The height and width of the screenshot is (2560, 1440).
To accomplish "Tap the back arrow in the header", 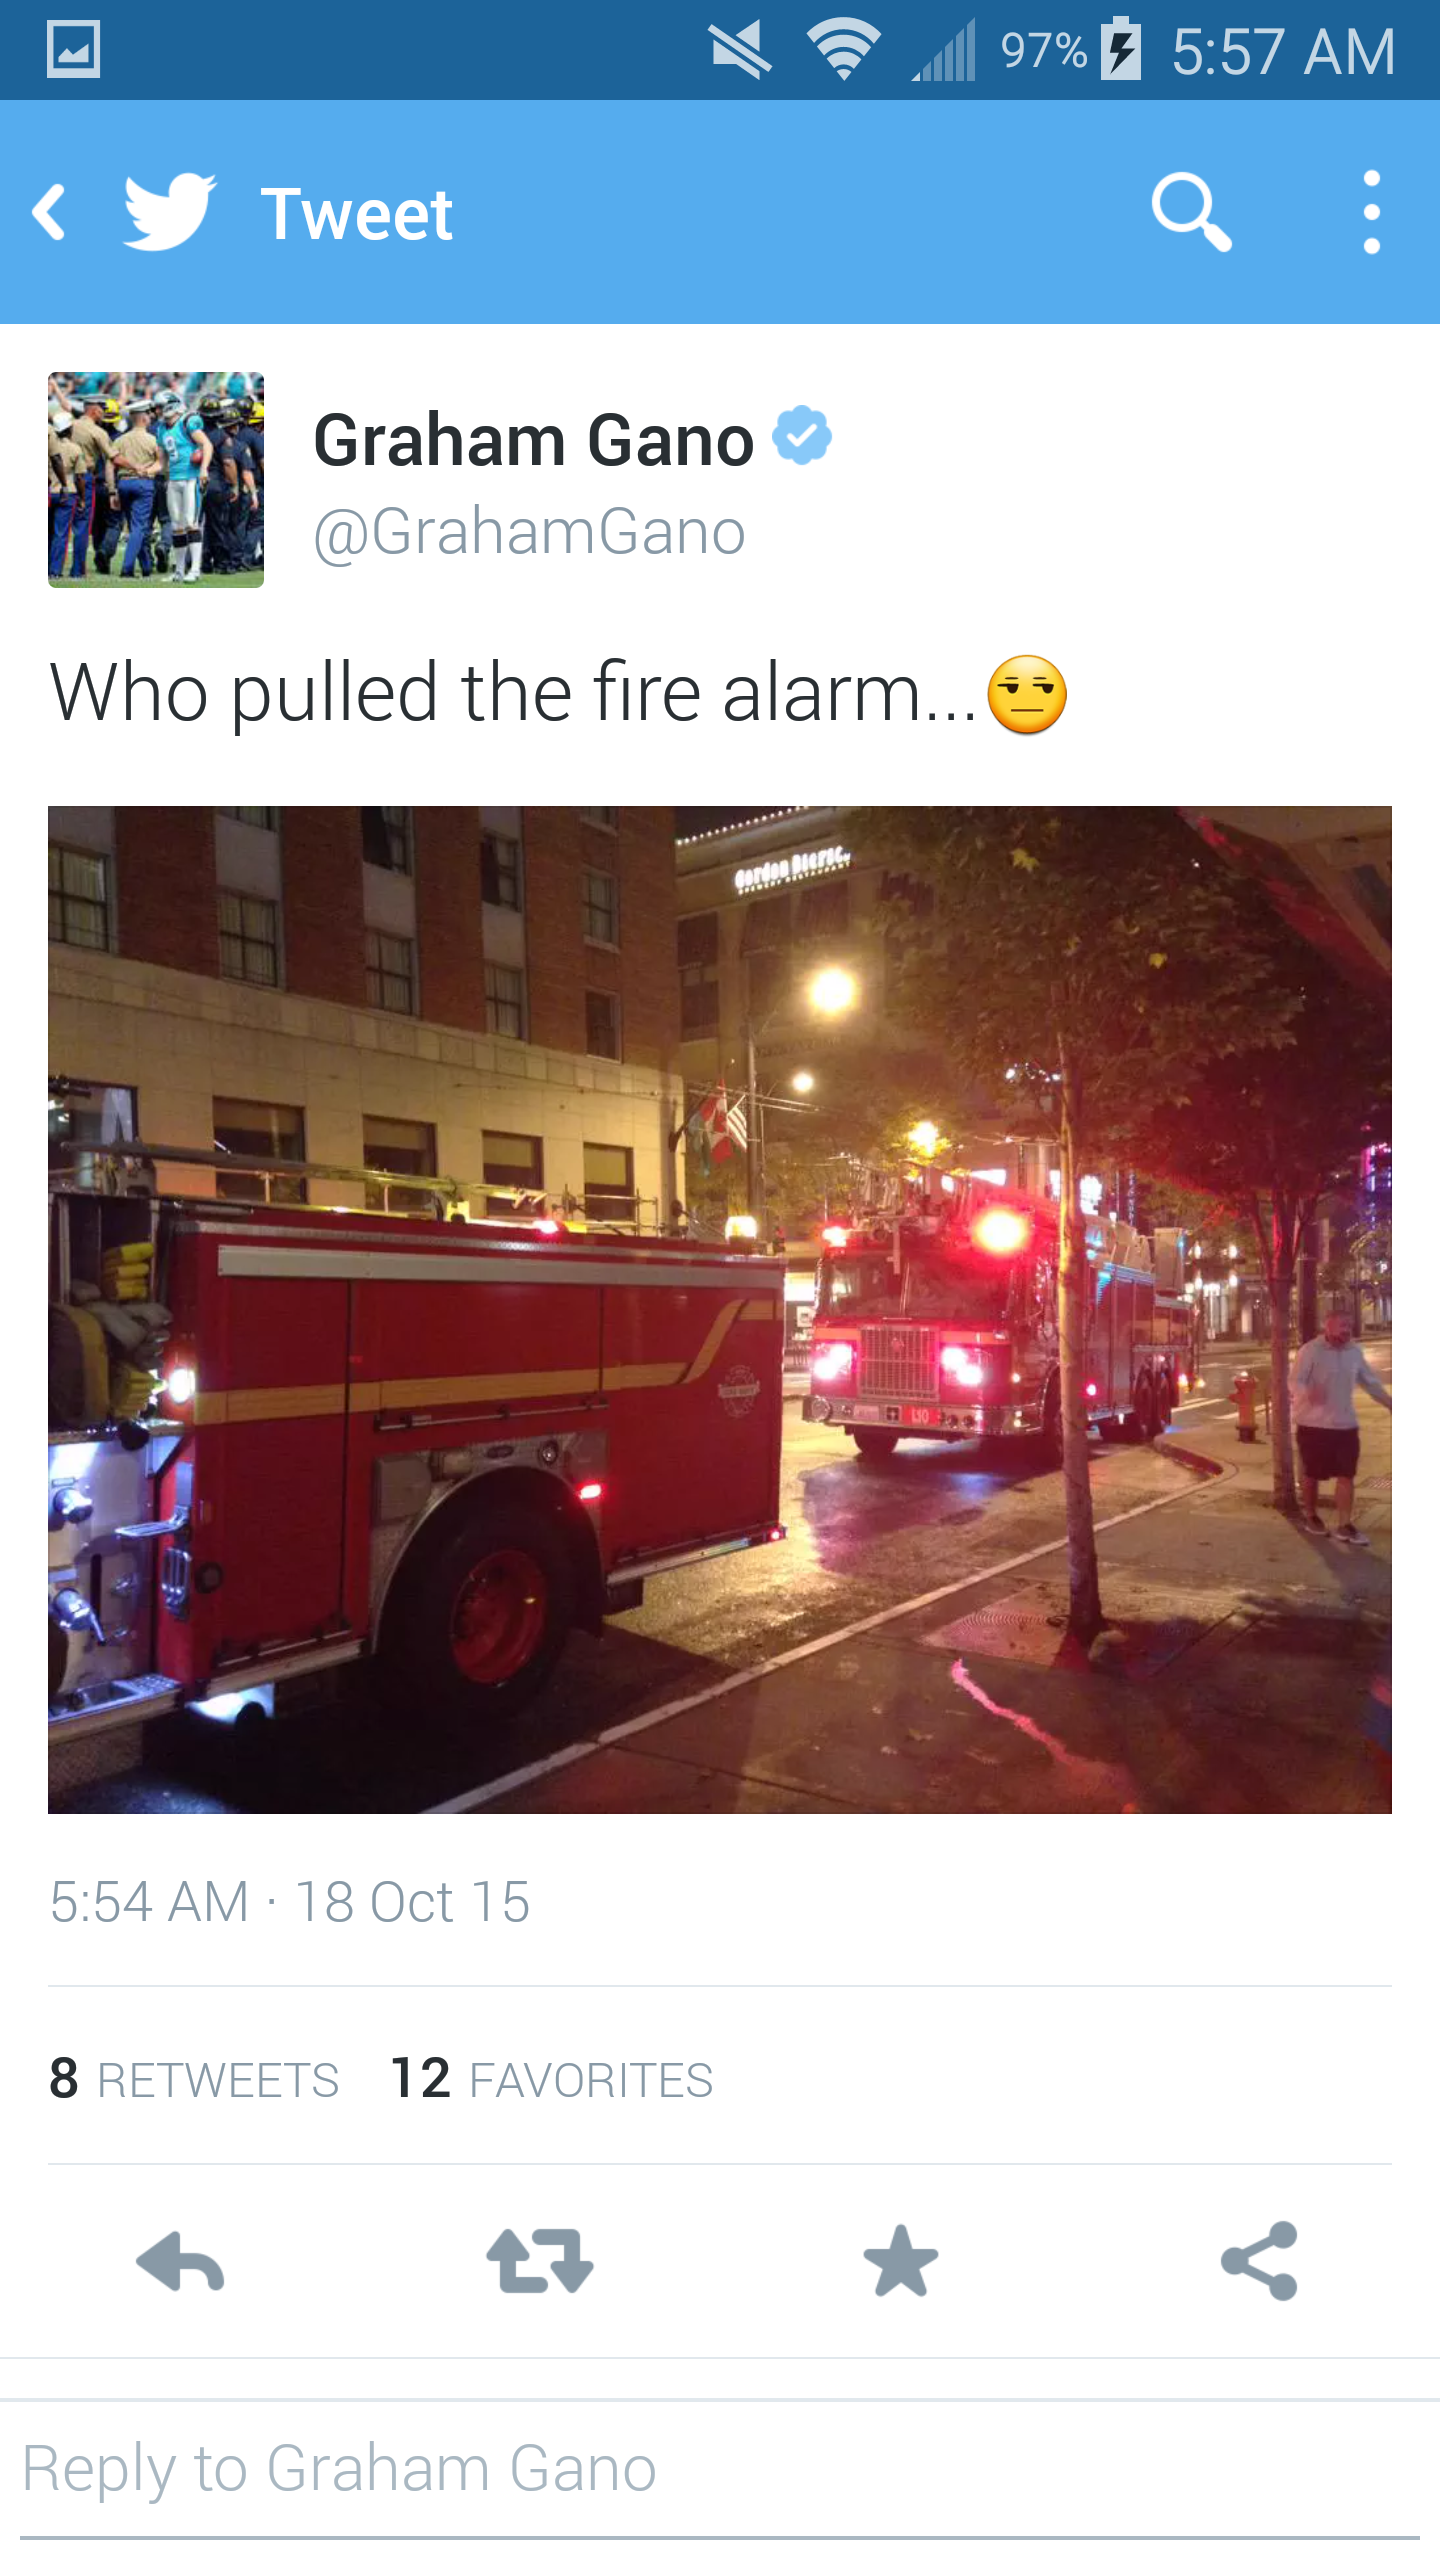I will pos(50,212).
